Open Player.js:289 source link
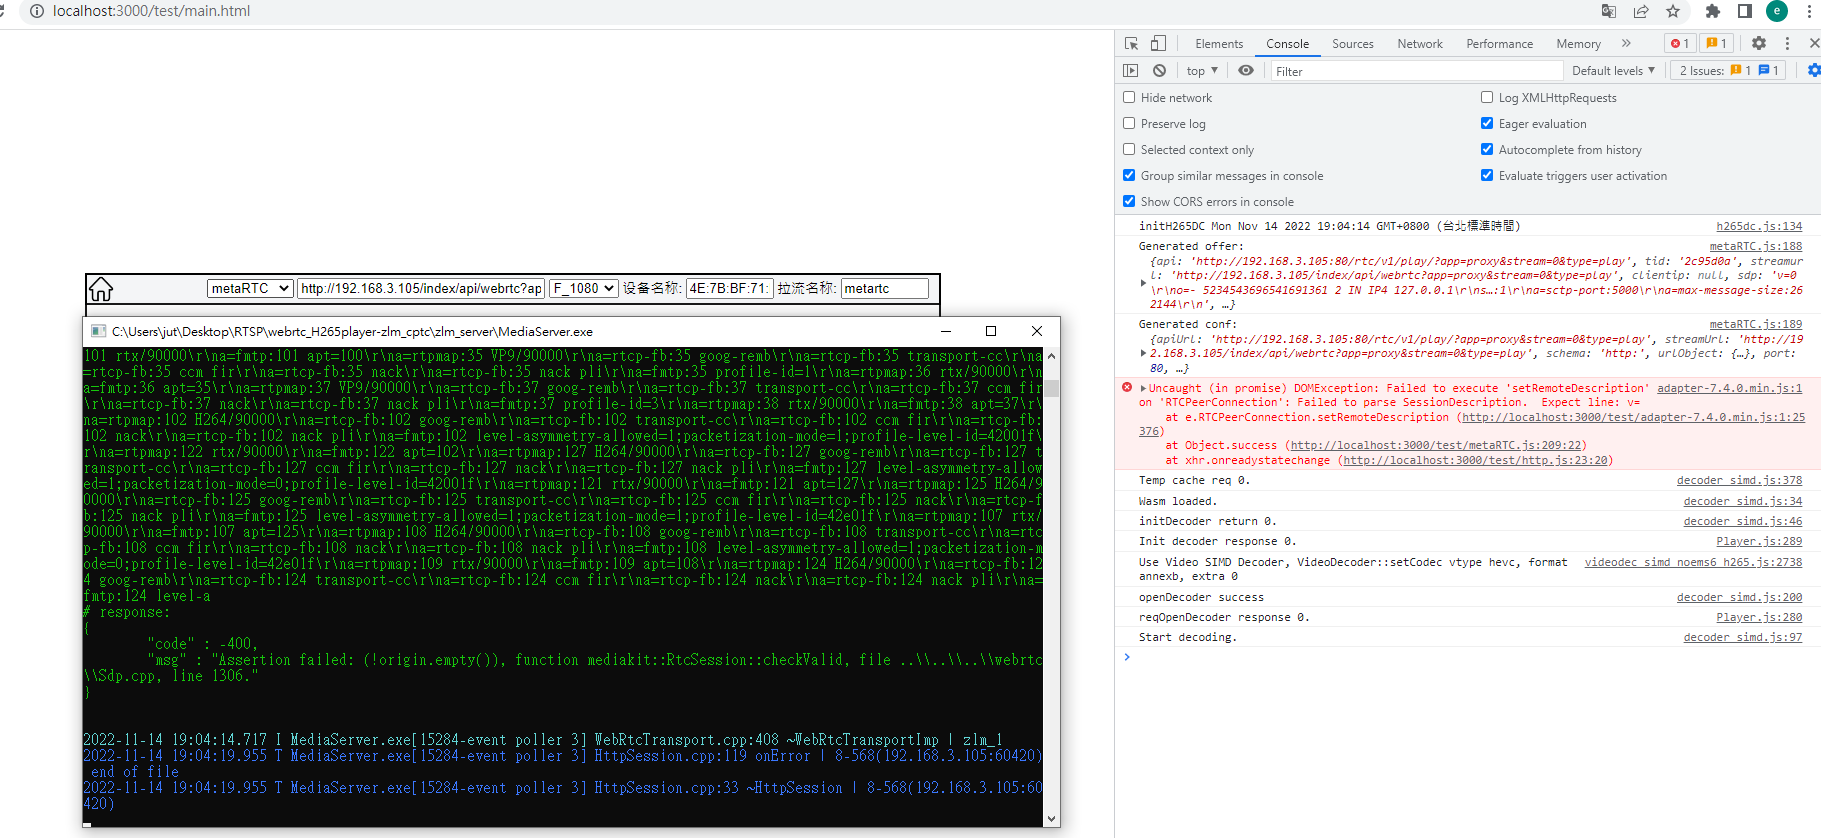The image size is (1821, 838). (x=1760, y=541)
